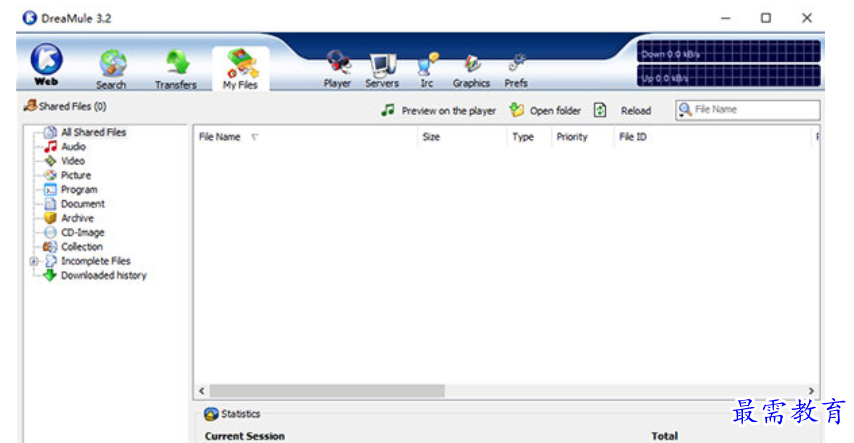Screen dimensions: 854x443
Task: Sort by File ID column
Action: (x=712, y=137)
